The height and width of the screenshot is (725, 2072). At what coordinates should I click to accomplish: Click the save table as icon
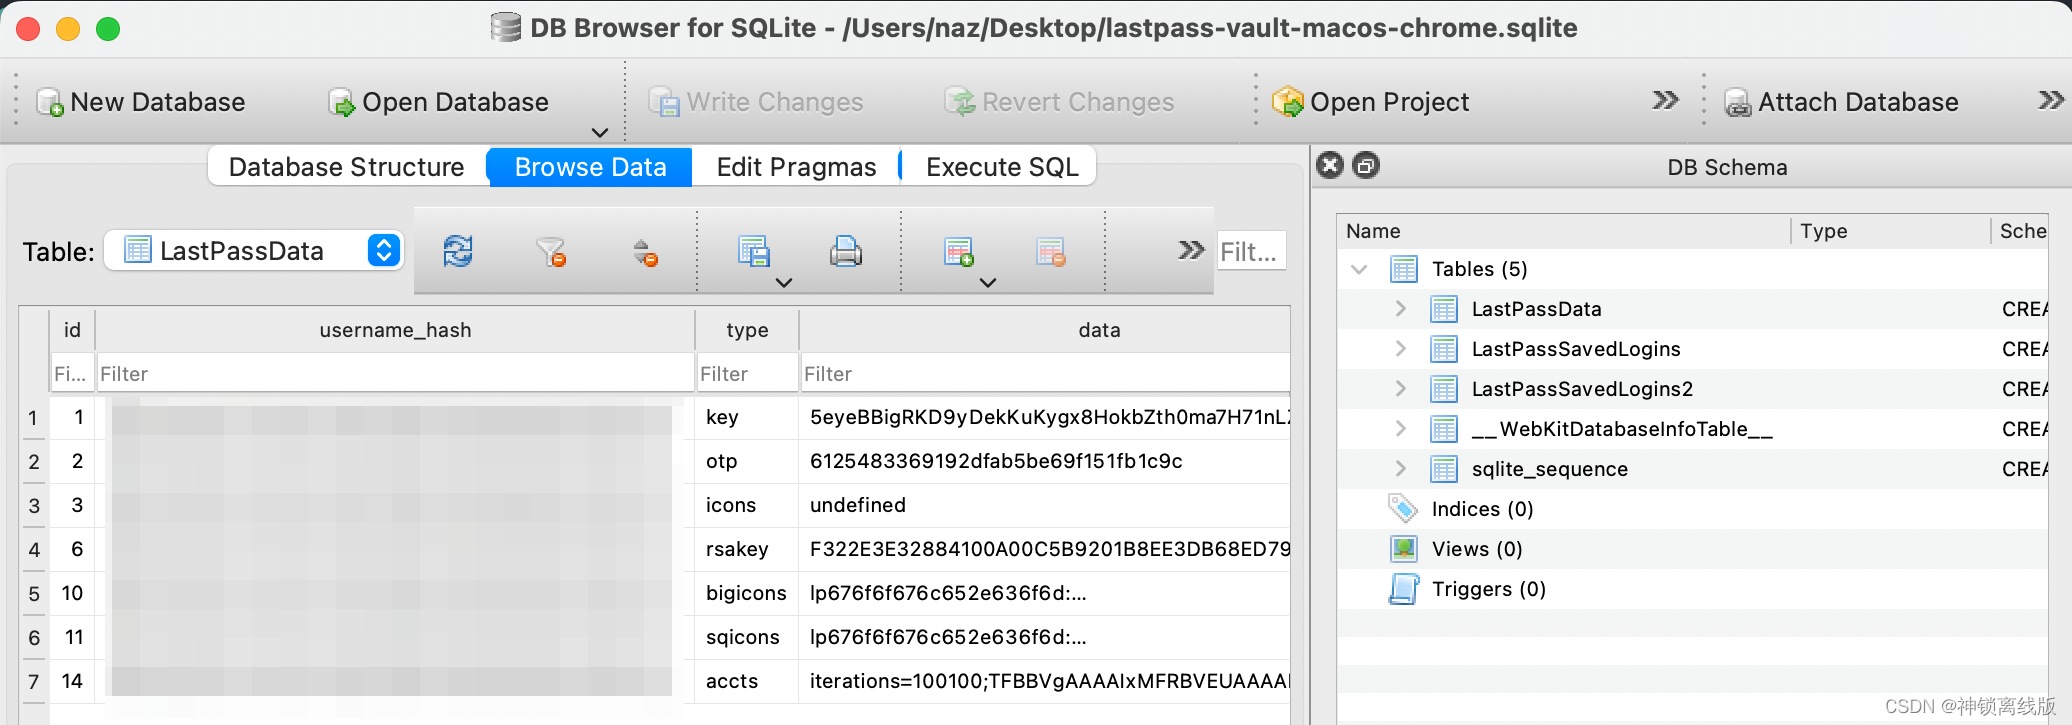(x=753, y=251)
